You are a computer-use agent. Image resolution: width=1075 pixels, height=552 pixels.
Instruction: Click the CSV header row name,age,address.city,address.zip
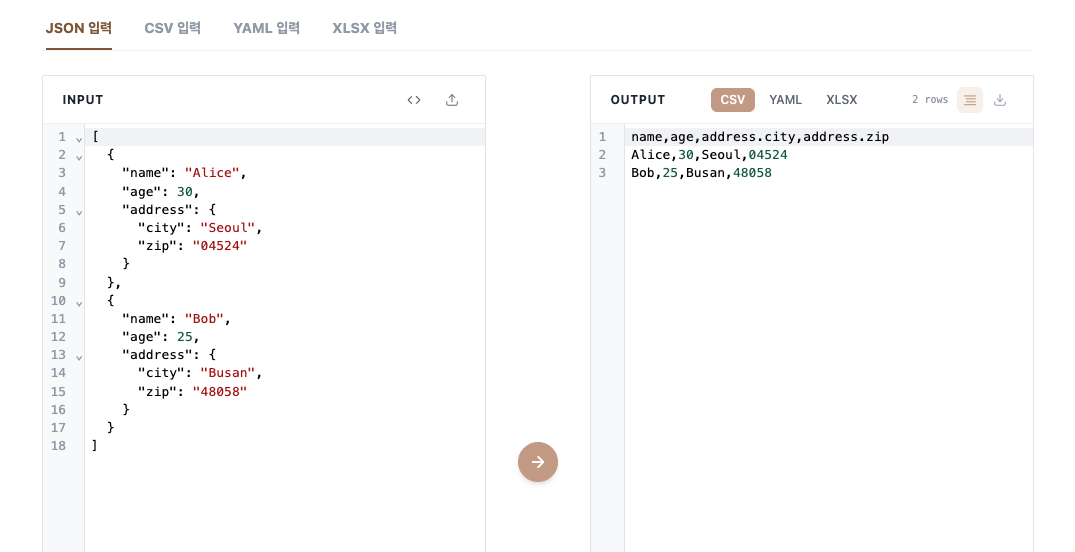pos(760,136)
